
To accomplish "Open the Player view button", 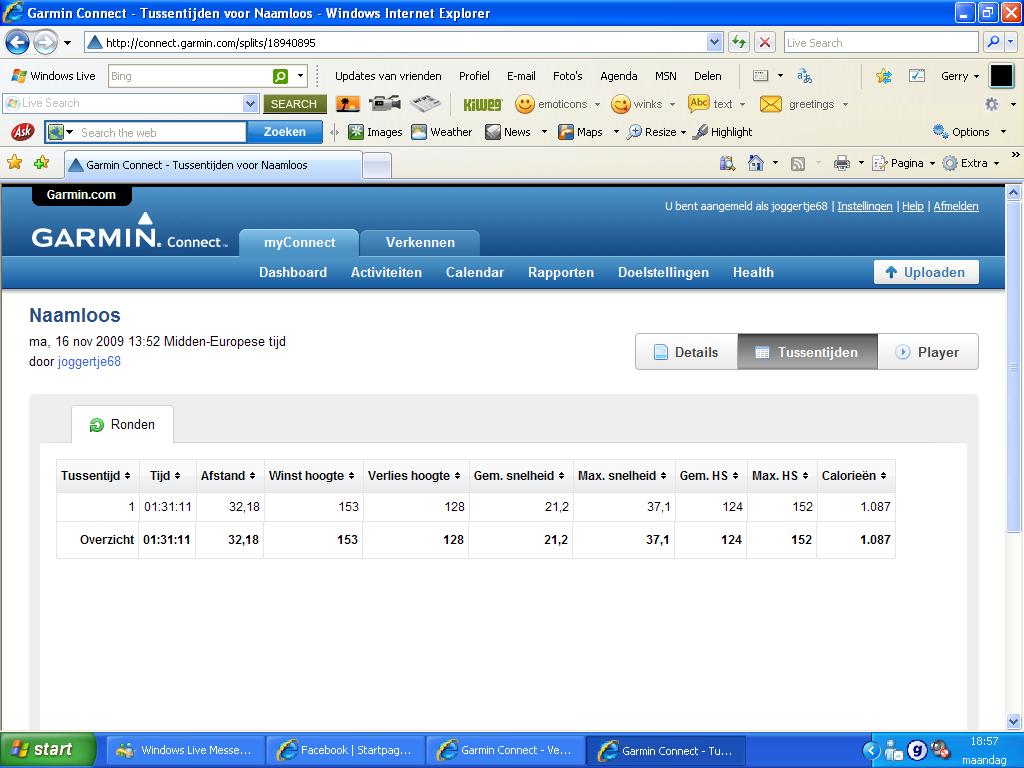I will click(928, 352).
